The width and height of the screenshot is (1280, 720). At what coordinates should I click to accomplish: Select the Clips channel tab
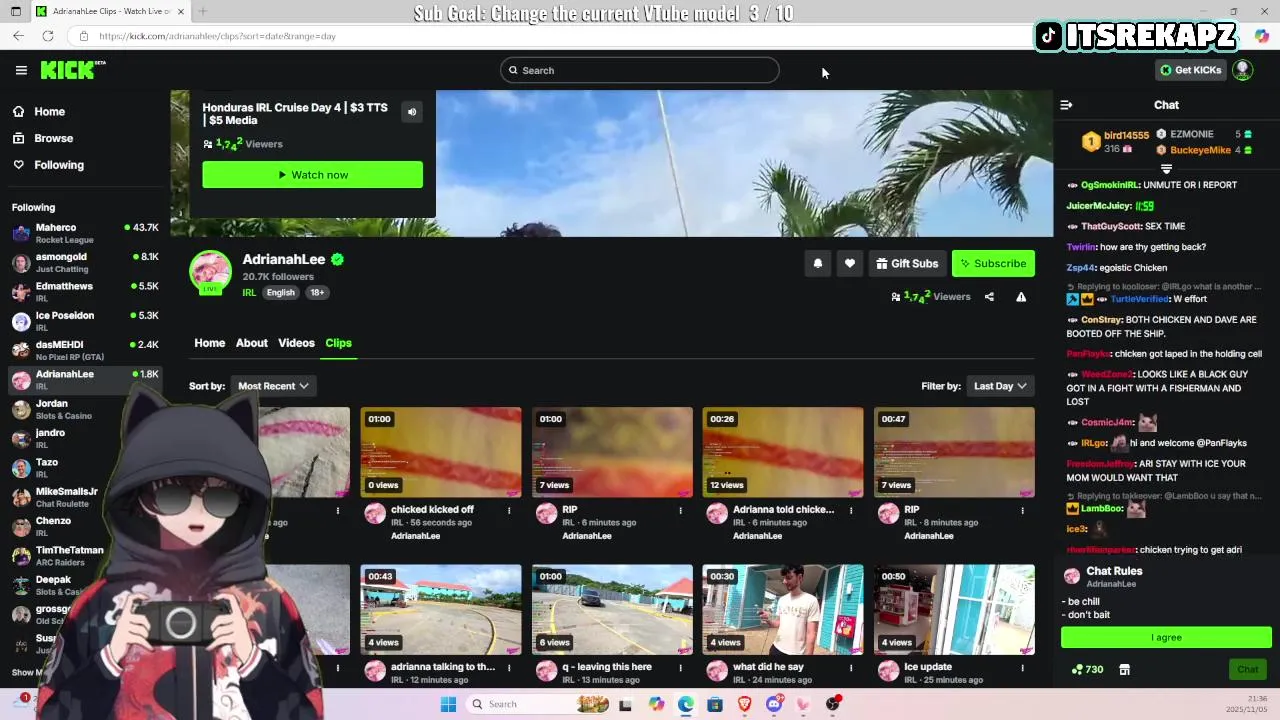(338, 343)
